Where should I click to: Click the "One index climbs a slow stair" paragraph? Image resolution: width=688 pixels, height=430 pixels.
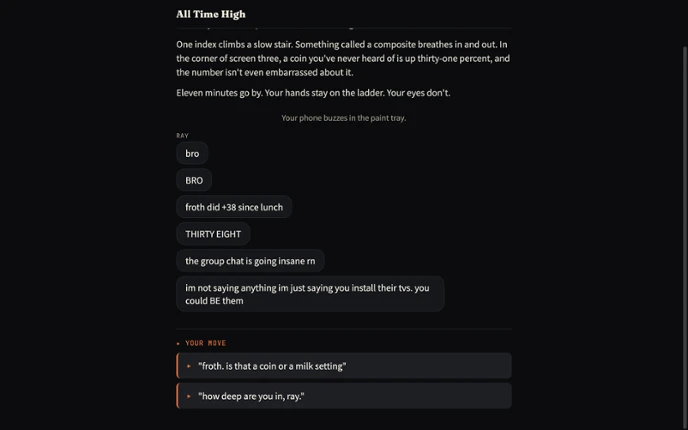[x=344, y=58]
